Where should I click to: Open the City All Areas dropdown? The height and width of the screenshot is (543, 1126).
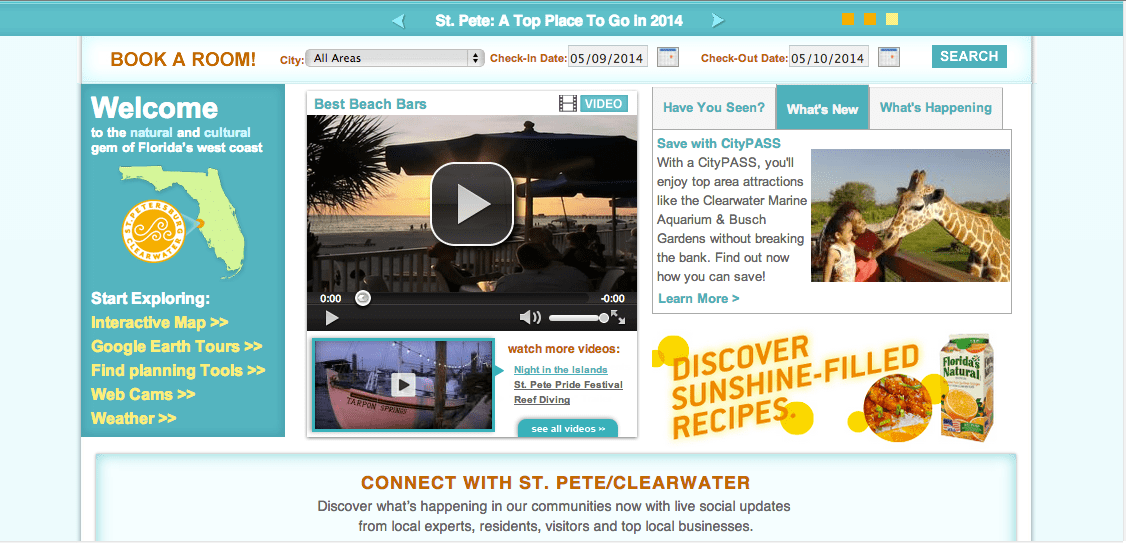[x=396, y=58]
